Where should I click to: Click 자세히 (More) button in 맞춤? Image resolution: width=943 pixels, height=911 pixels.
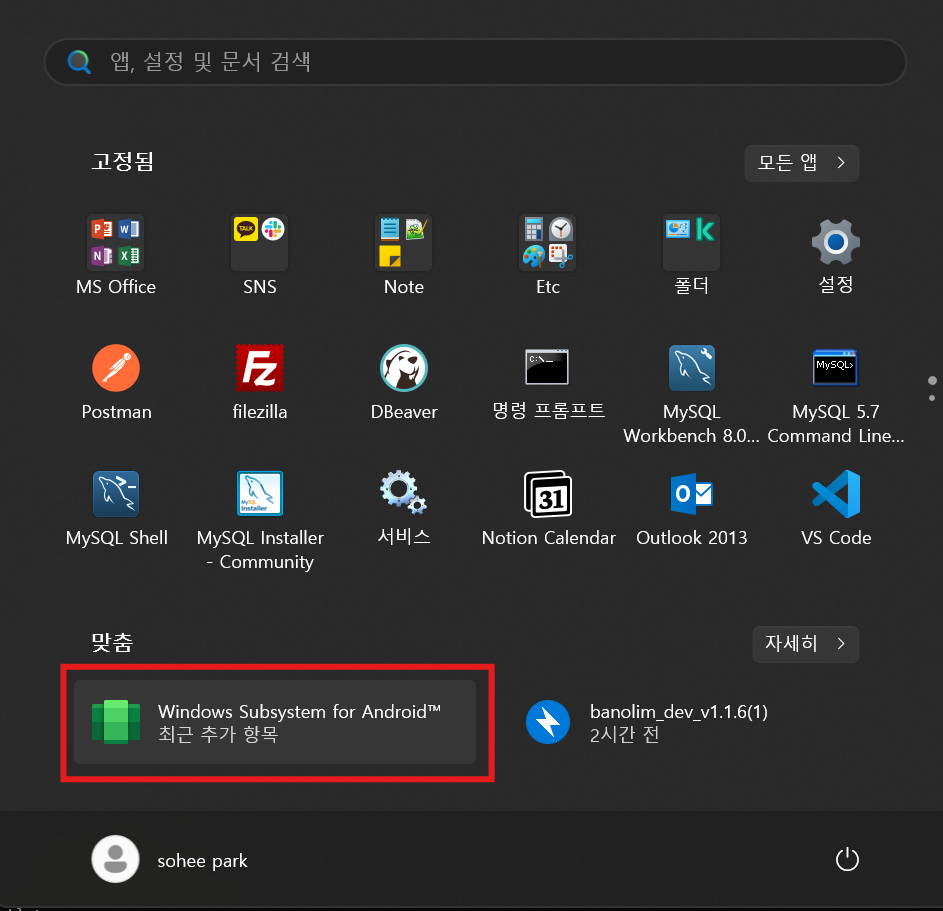805,644
